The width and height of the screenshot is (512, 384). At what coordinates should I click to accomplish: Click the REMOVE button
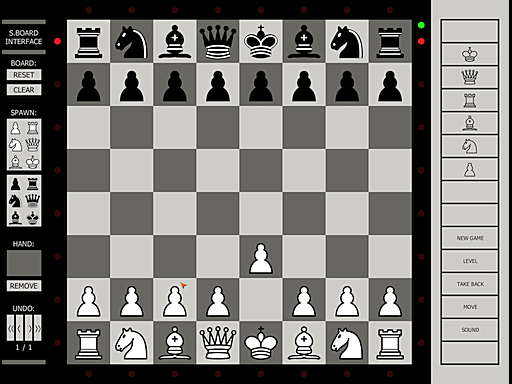24,286
